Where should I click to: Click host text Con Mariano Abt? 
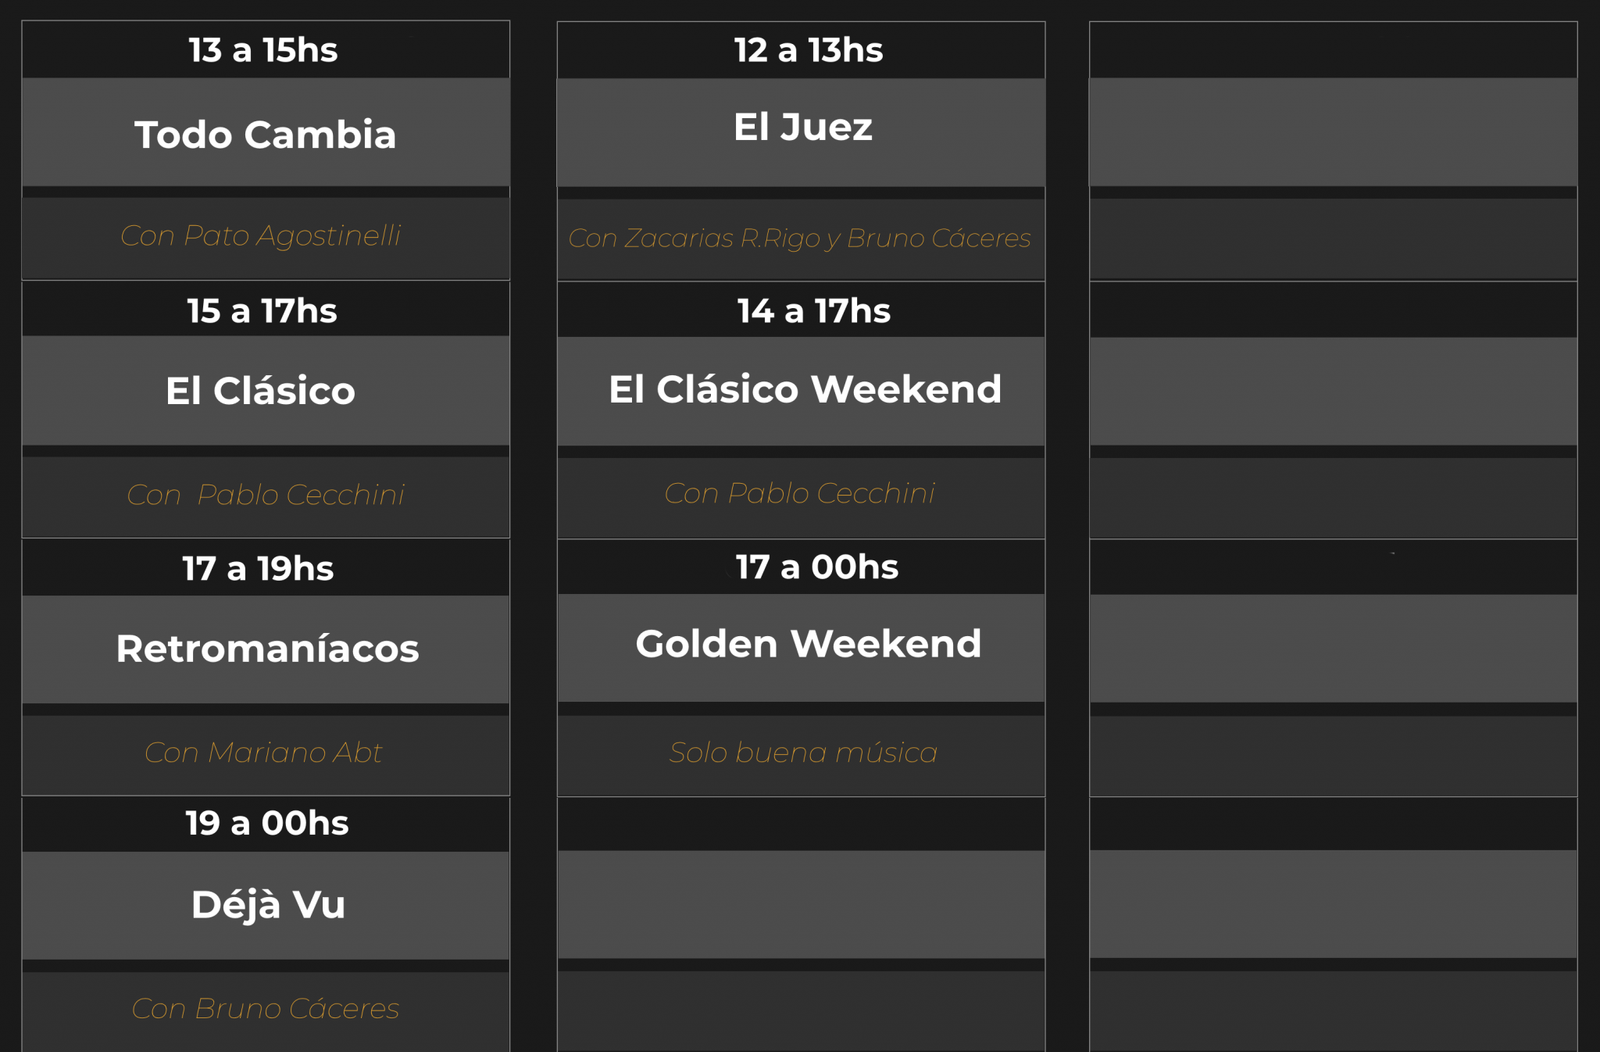(x=263, y=752)
